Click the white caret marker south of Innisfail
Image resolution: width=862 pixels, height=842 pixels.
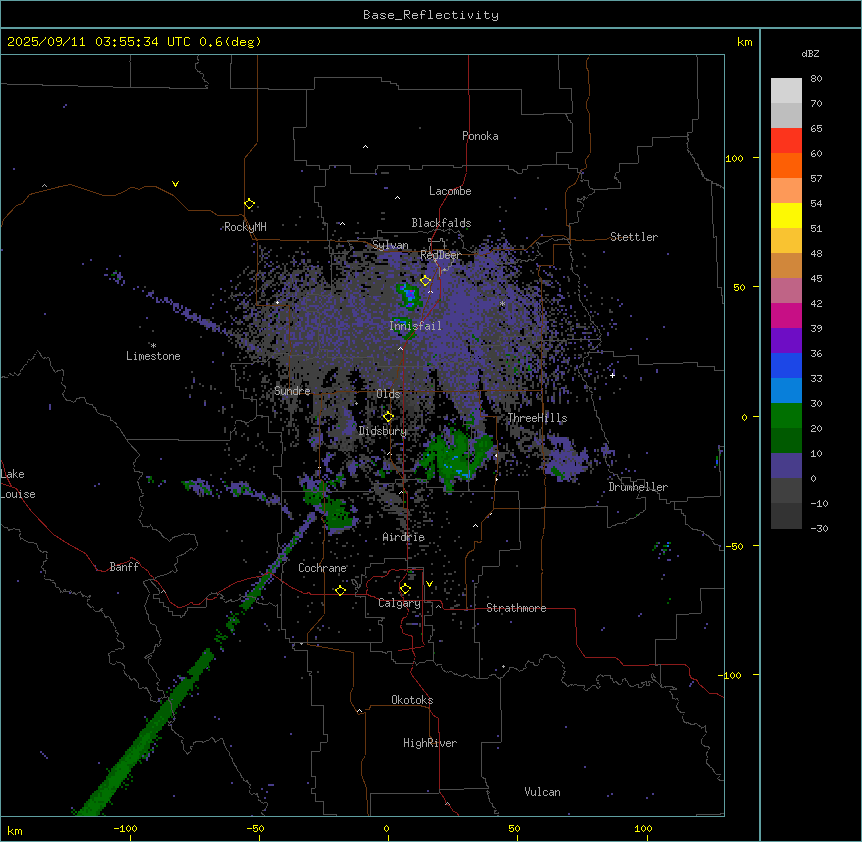(x=400, y=349)
